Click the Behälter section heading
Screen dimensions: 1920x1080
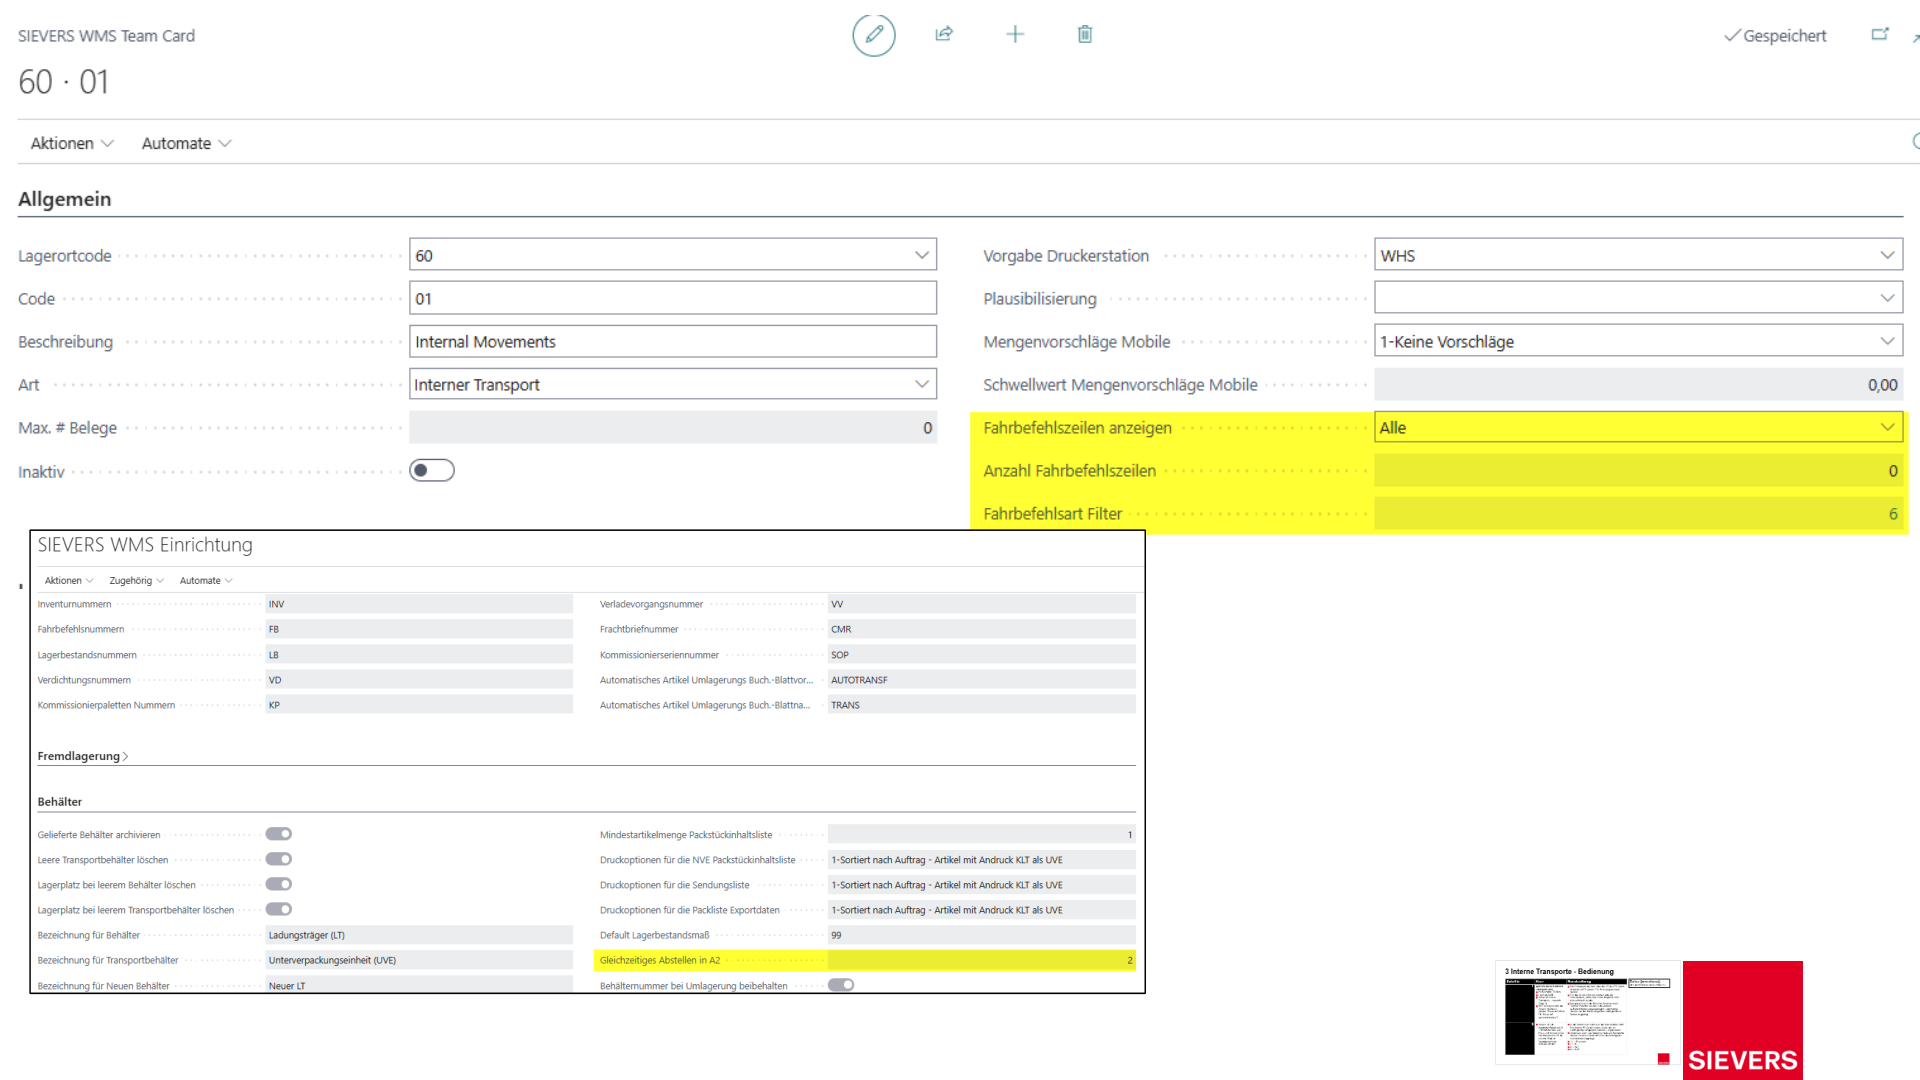[60, 802]
